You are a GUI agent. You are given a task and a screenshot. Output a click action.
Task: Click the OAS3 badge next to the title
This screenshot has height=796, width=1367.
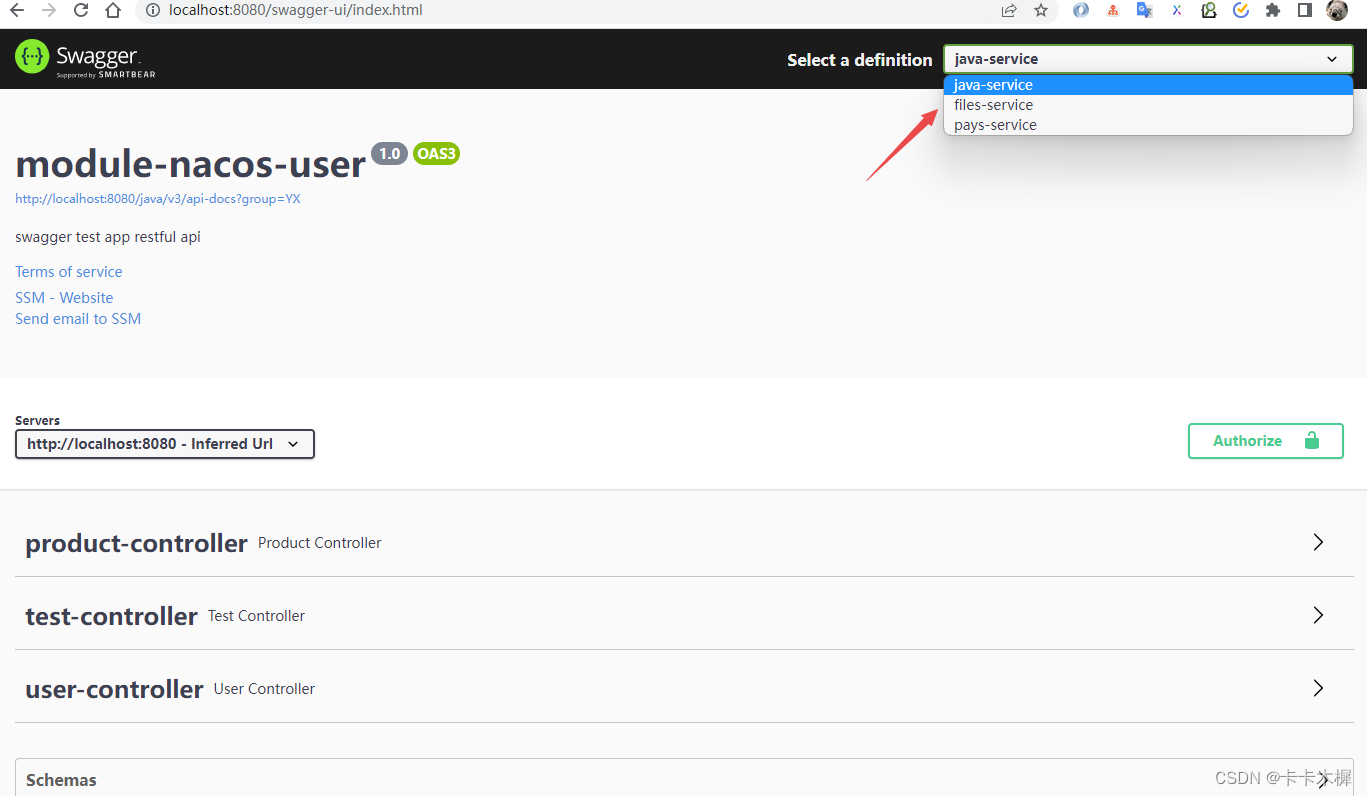(436, 153)
